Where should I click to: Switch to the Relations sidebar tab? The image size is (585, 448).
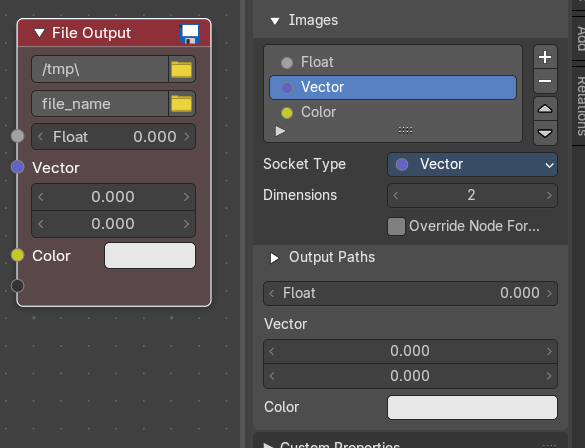tap(580, 106)
